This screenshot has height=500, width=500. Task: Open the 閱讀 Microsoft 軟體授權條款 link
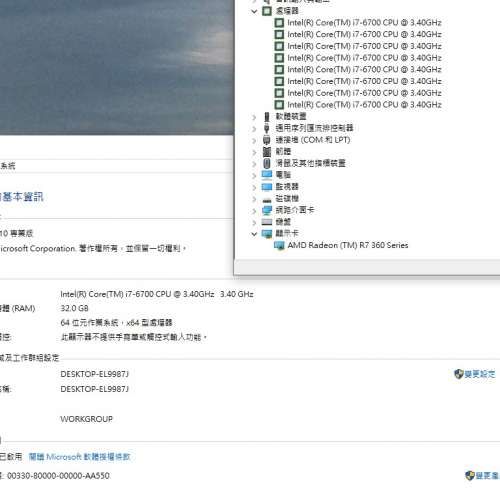79,457
